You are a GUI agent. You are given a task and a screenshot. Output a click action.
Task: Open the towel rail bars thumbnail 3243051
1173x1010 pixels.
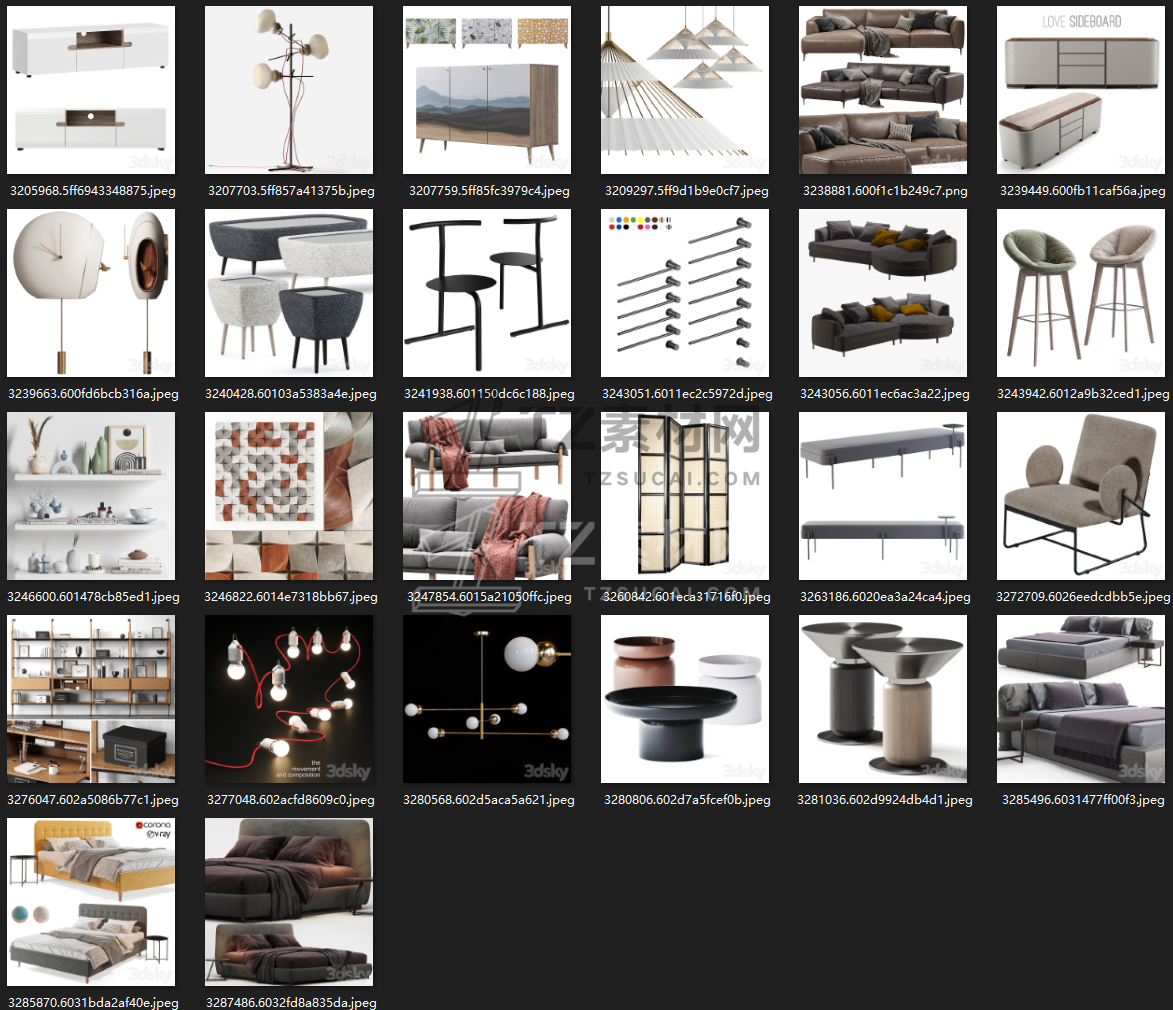[685, 293]
